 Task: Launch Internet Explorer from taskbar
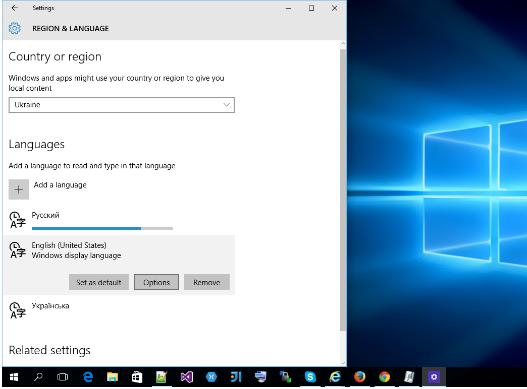335,377
